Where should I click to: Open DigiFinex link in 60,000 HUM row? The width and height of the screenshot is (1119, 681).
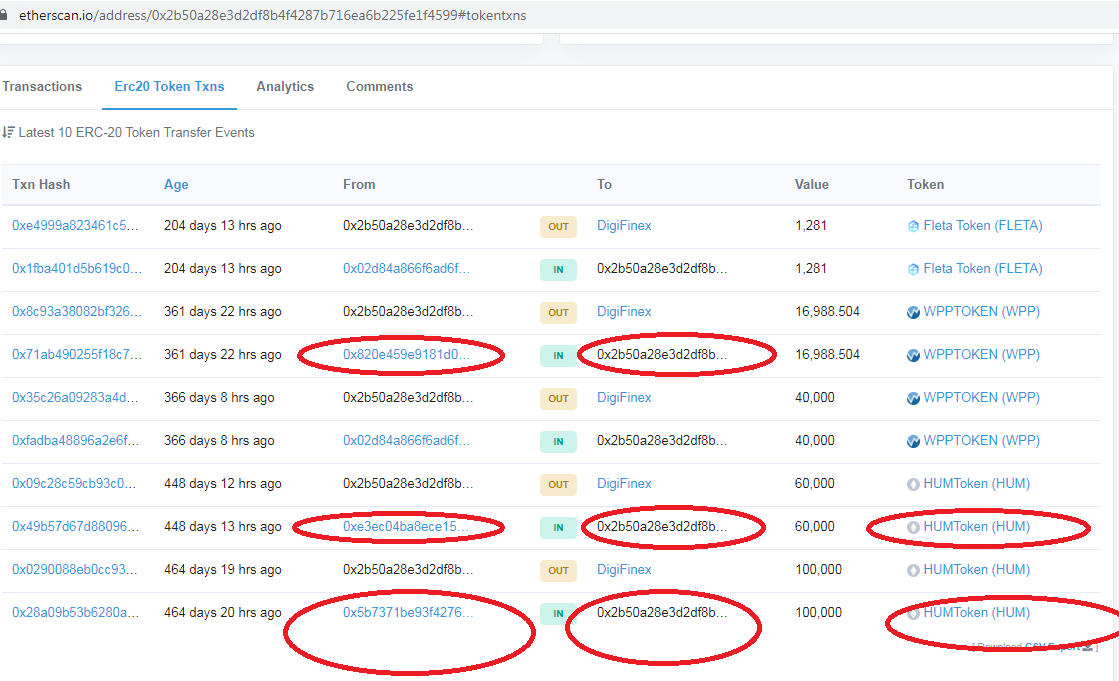tap(624, 483)
